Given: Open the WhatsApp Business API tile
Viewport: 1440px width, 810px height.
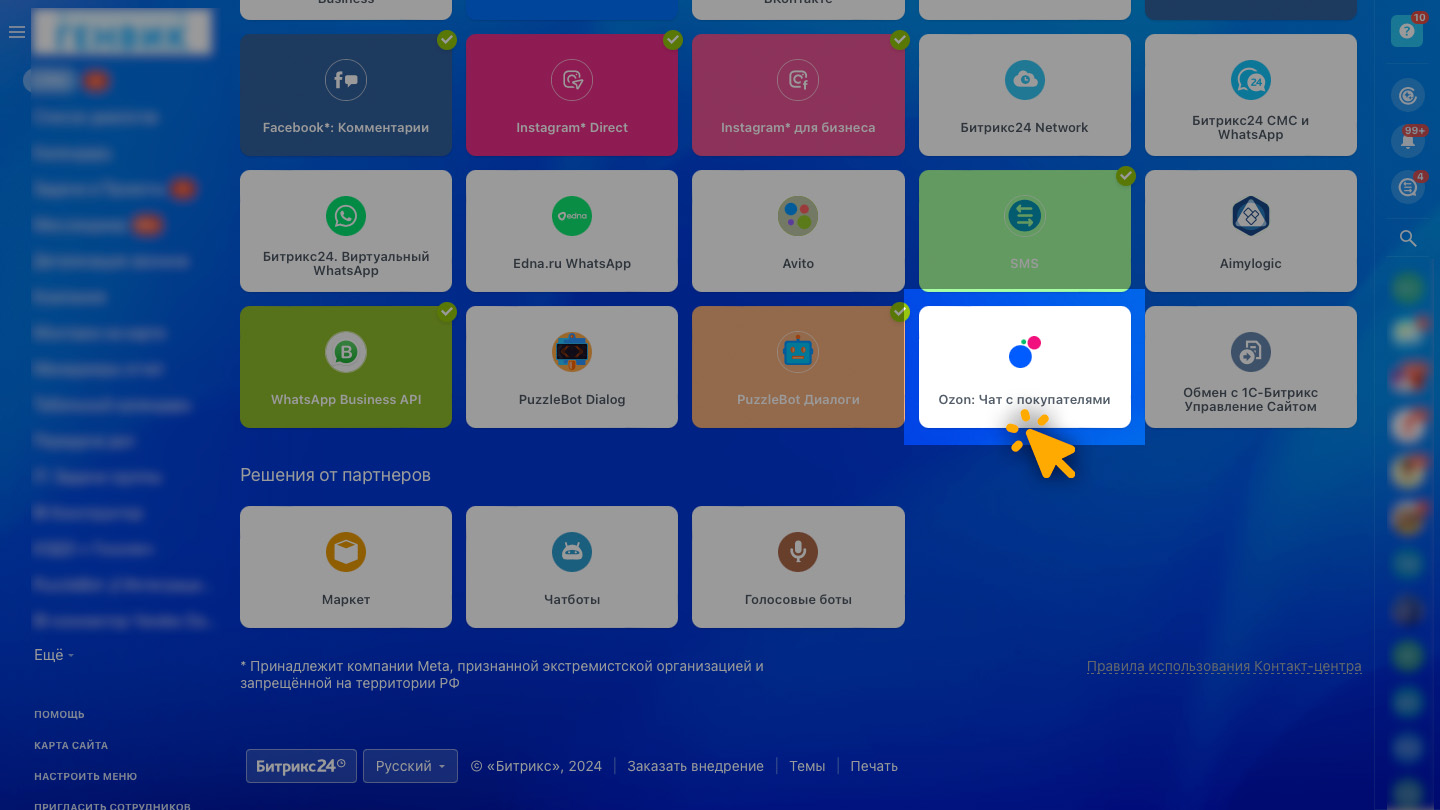Looking at the screenshot, I should (346, 367).
